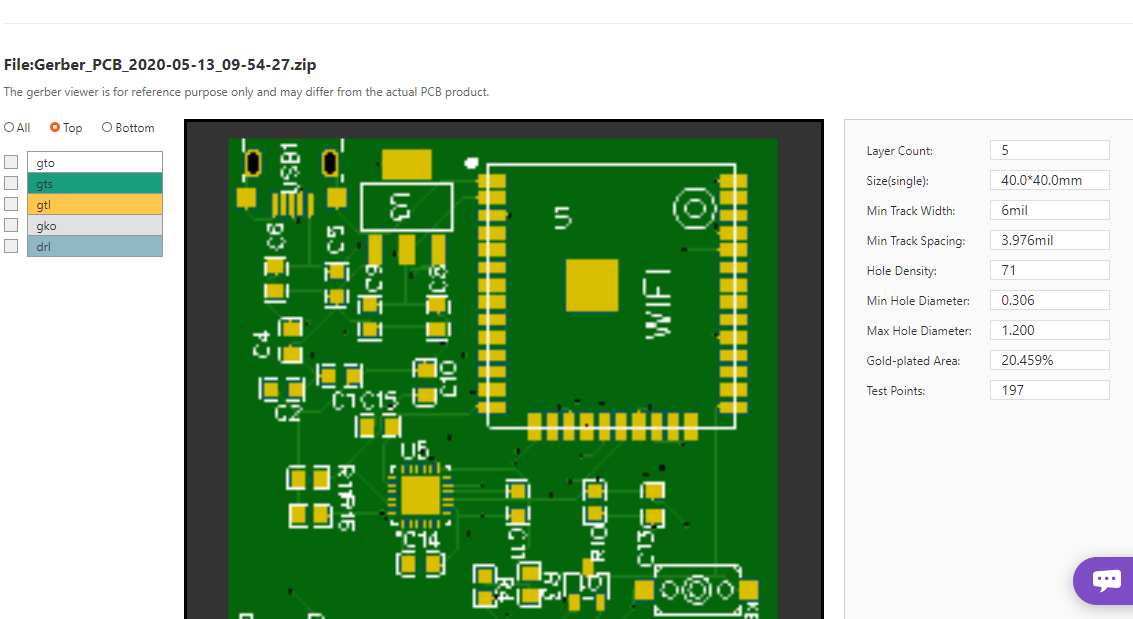Click the gko outline layer name
The width and height of the screenshot is (1133, 619).
point(95,225)
